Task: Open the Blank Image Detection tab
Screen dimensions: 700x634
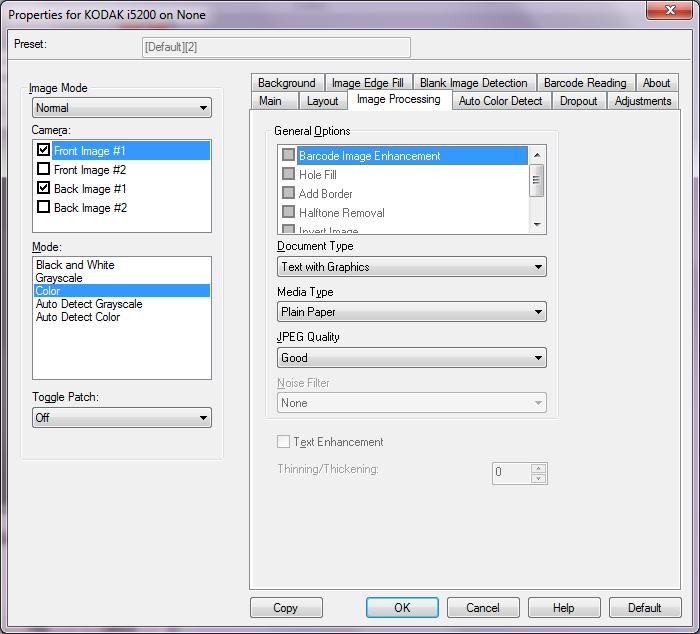Action: click(474, 83)
